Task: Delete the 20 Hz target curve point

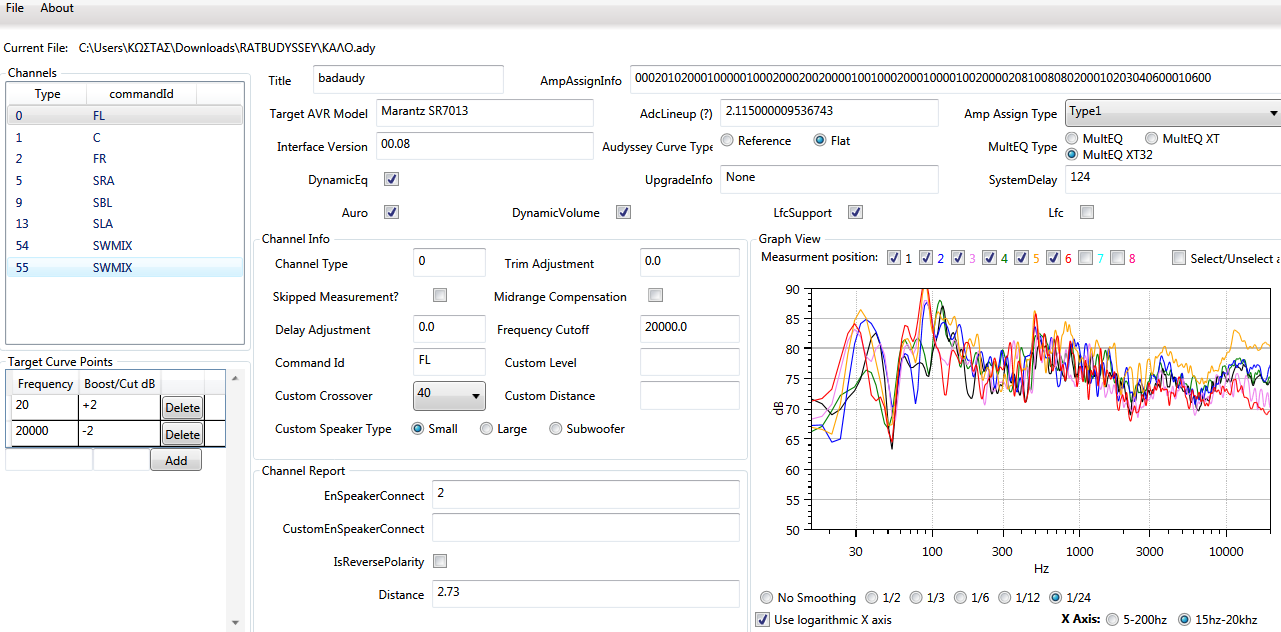Action: click(x=182, y=408)
